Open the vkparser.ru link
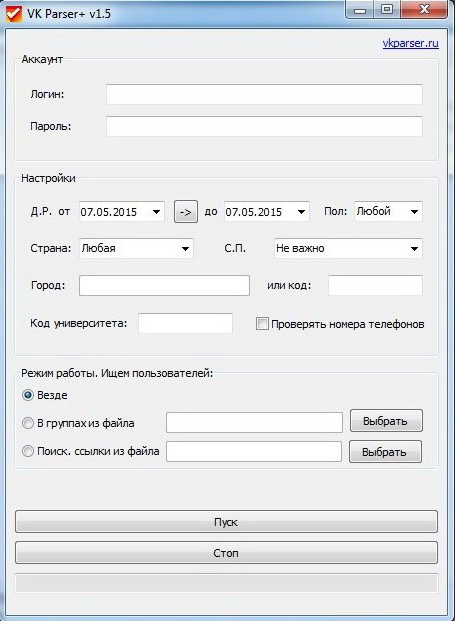This screenshot has width=455, height=621. (x=411, y=43)
